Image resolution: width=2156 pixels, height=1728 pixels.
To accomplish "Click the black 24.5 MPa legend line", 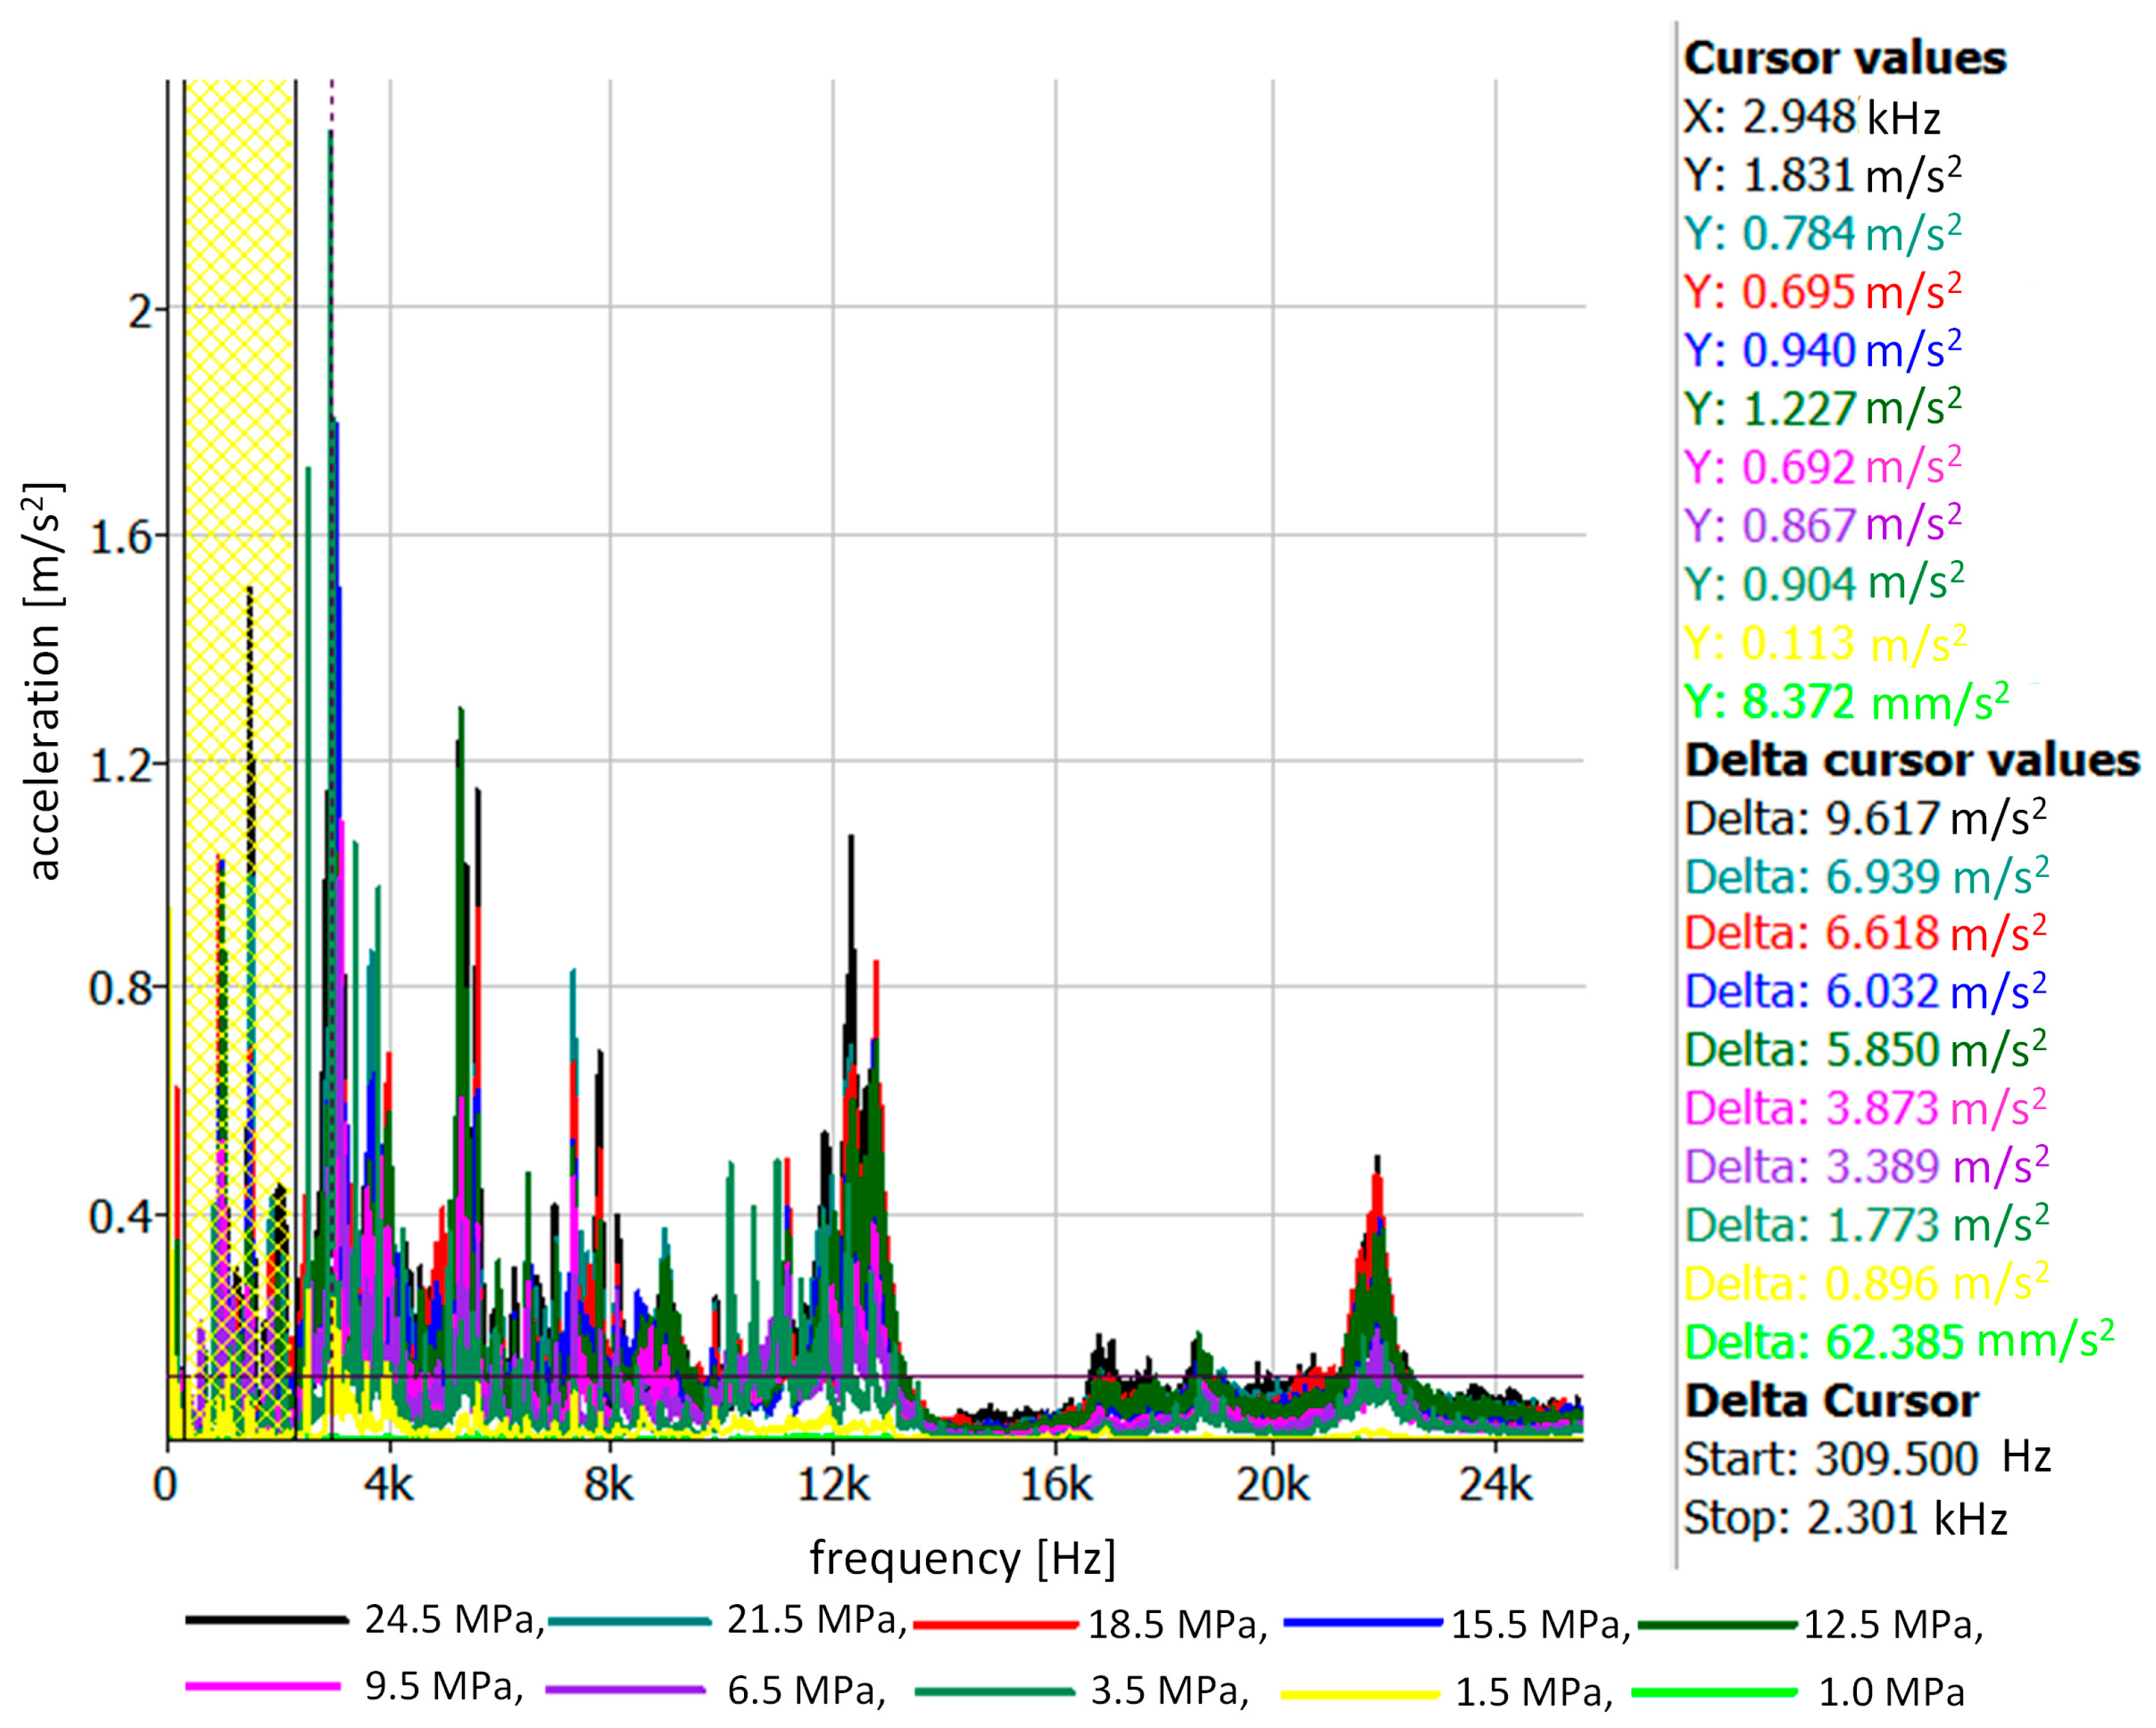I will (x=266, y=1619).
